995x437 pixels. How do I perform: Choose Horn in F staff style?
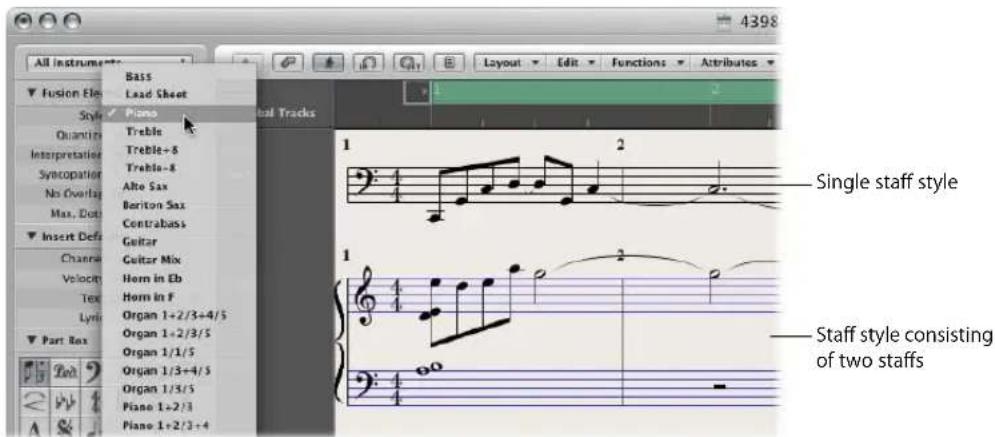coord(178,297)
